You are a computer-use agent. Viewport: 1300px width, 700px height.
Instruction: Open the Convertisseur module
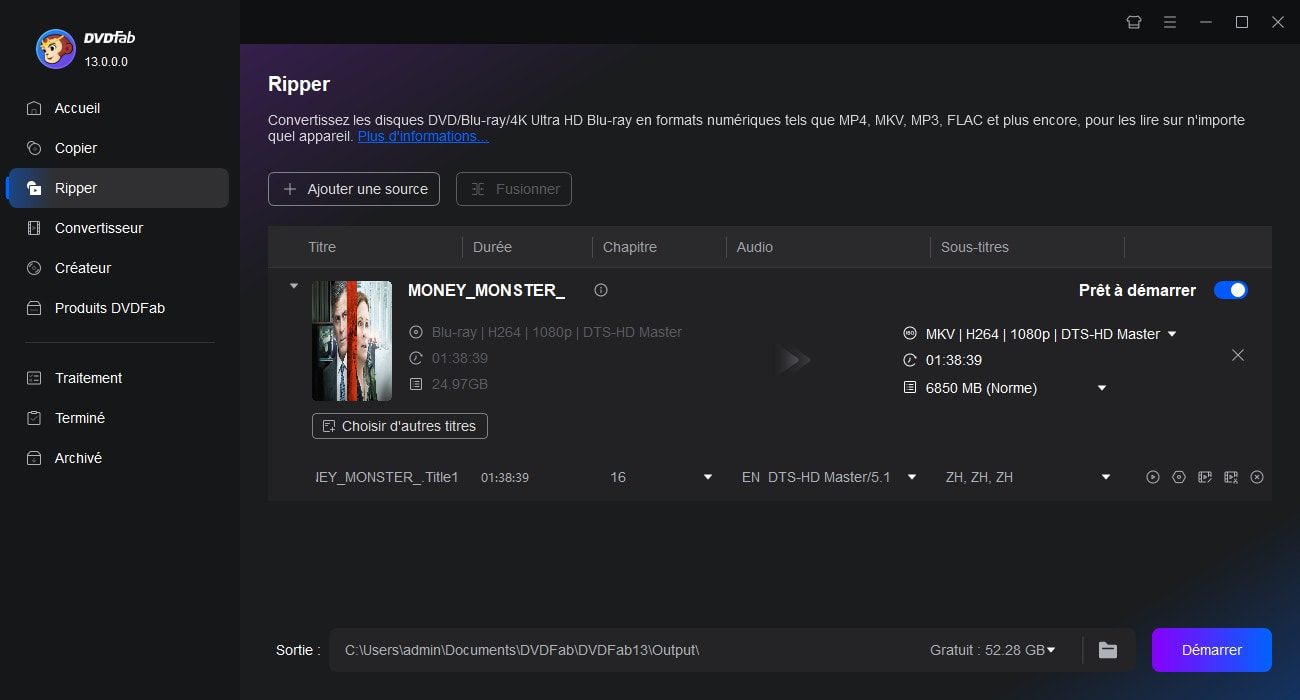119,228
